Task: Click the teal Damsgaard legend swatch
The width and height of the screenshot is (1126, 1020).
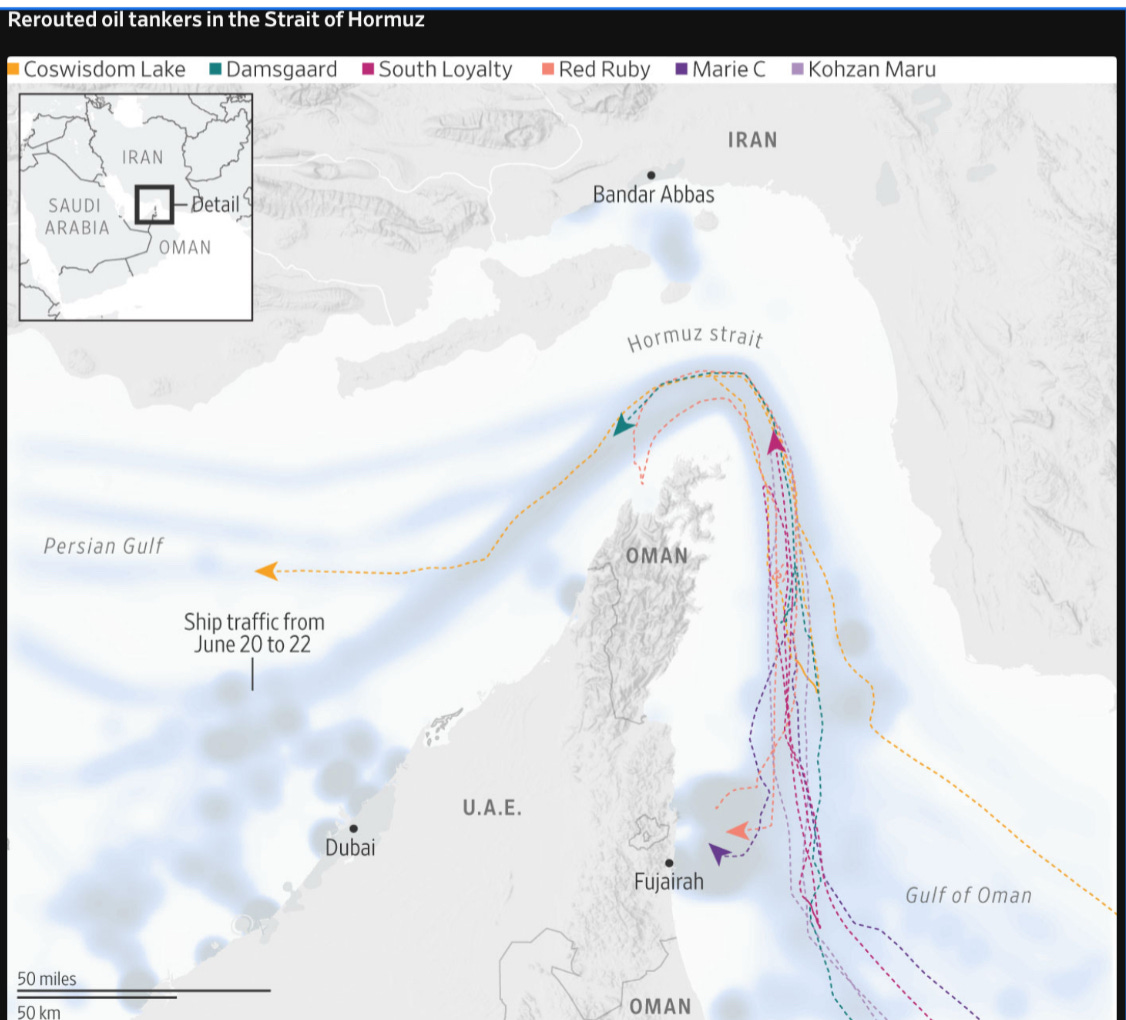Action: (215, 69)
